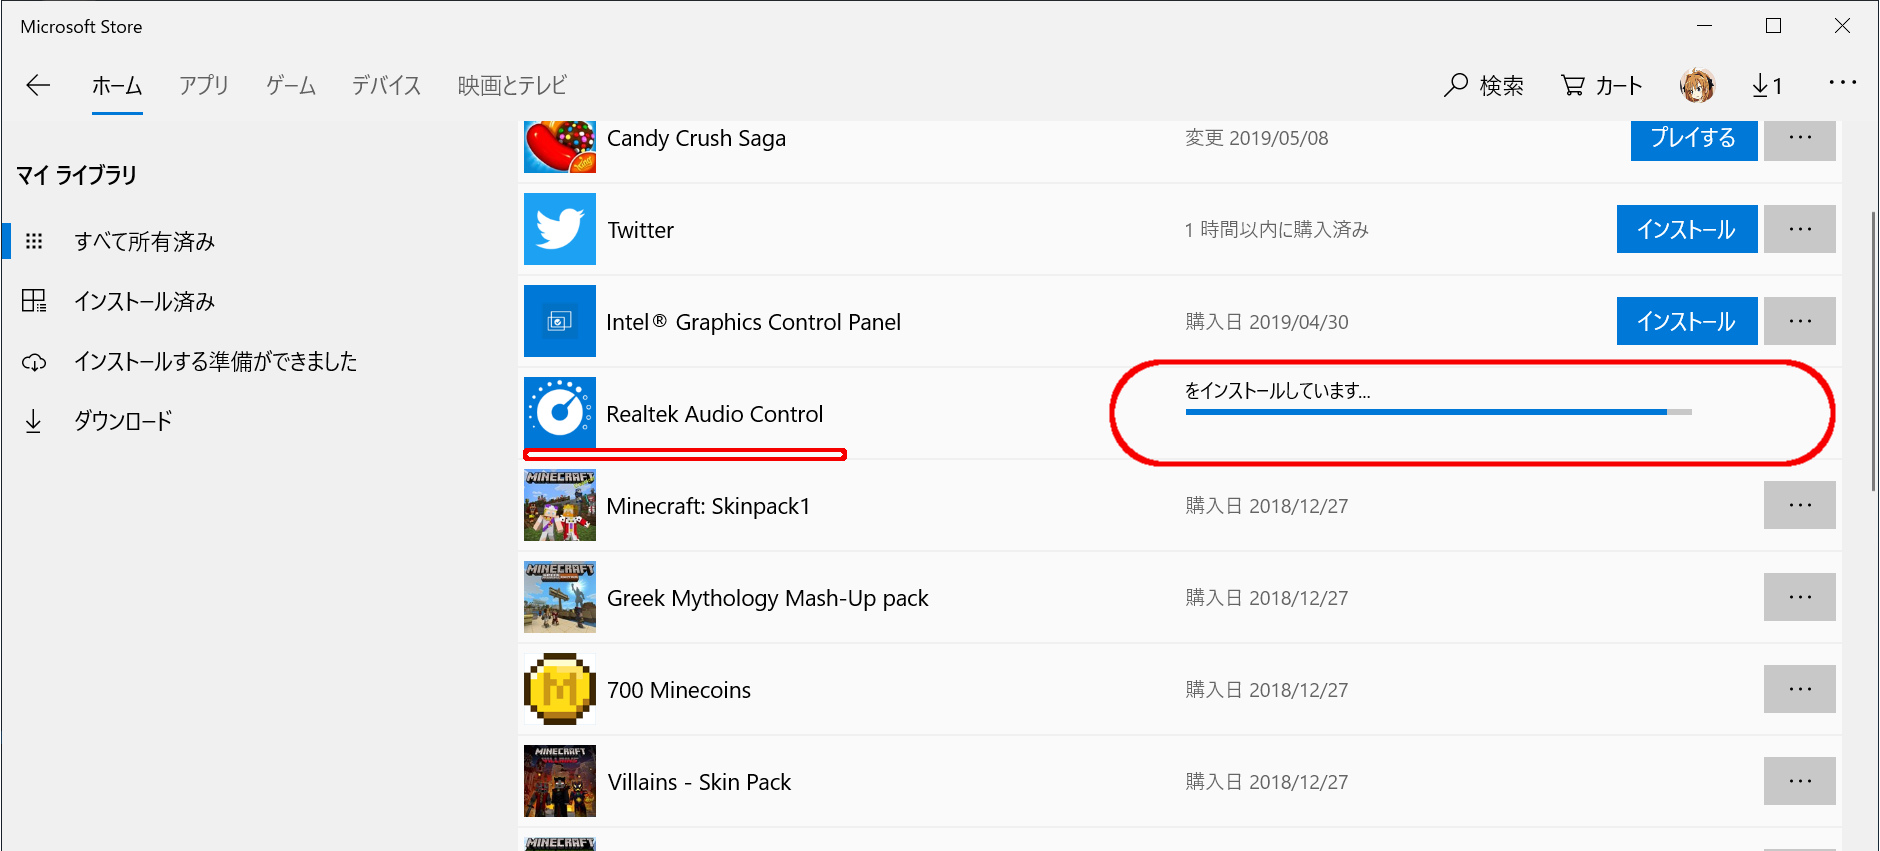Click the 700 Minecoins coin icon

tap(560, 689)
